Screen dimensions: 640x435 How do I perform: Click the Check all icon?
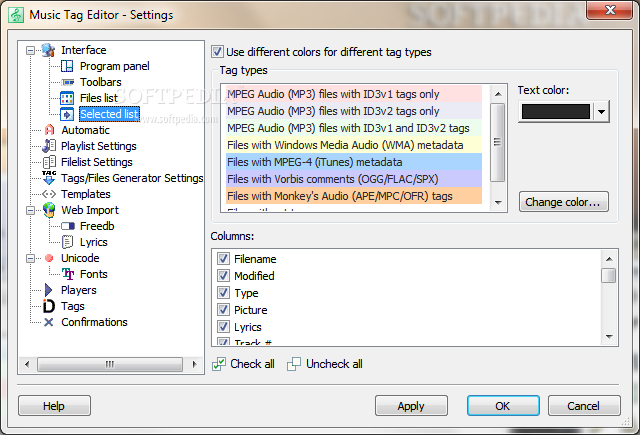pos(219,364)
